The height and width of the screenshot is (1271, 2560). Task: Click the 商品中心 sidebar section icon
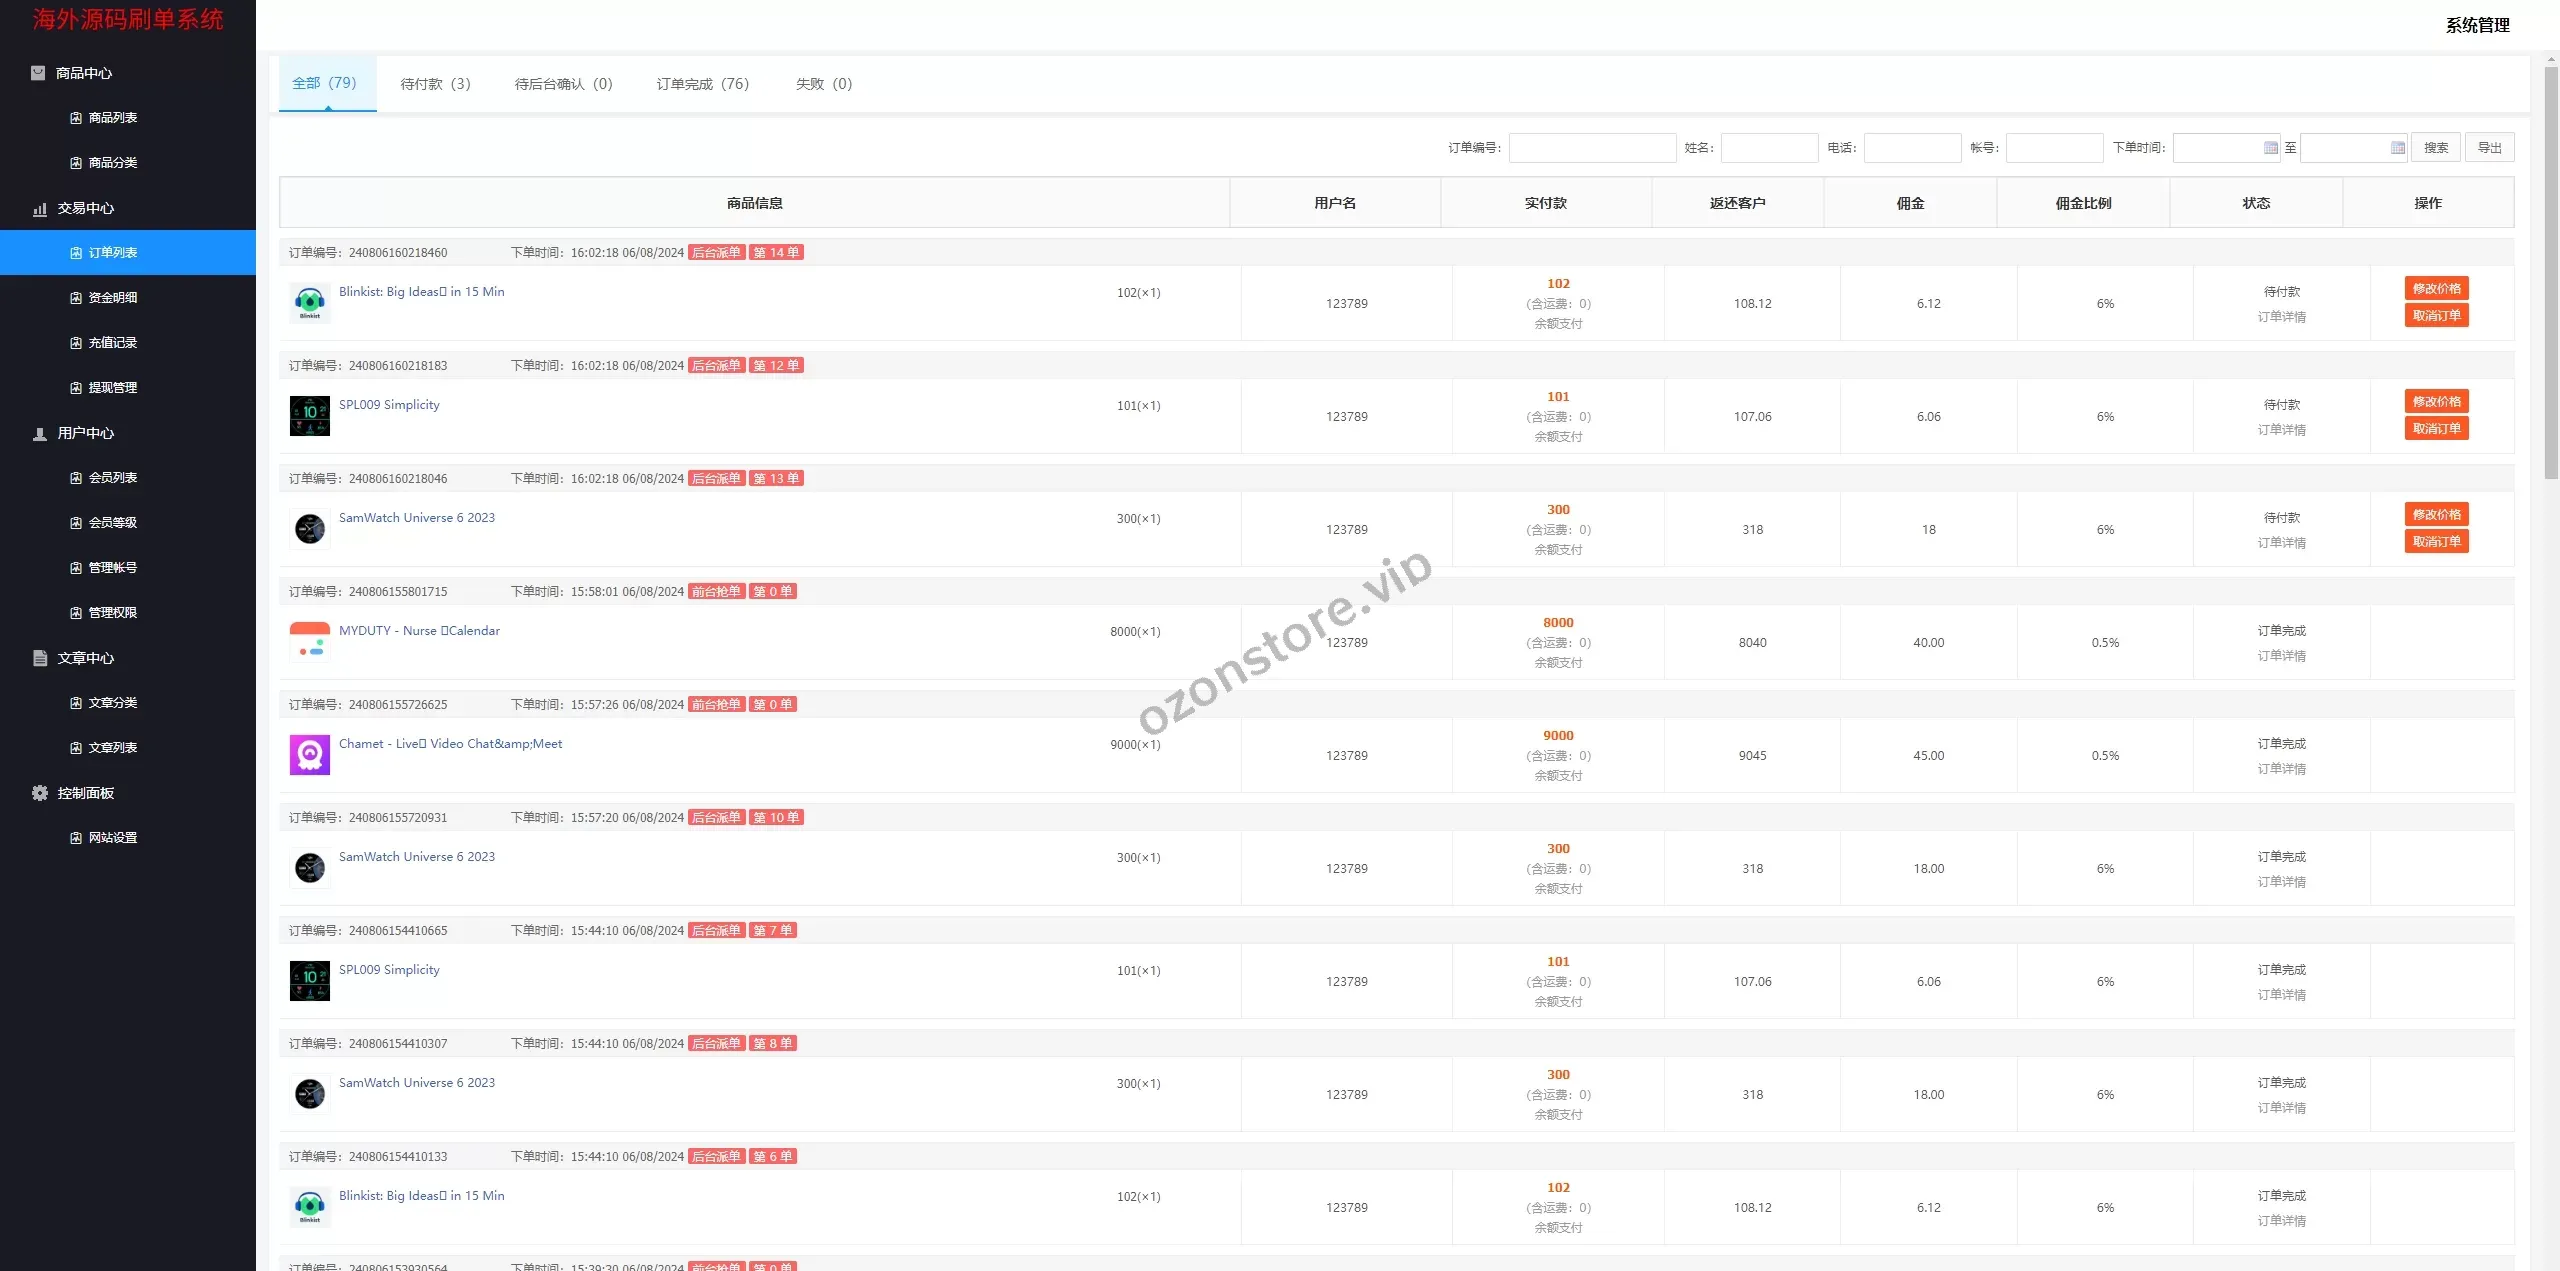tap(38, 73)
